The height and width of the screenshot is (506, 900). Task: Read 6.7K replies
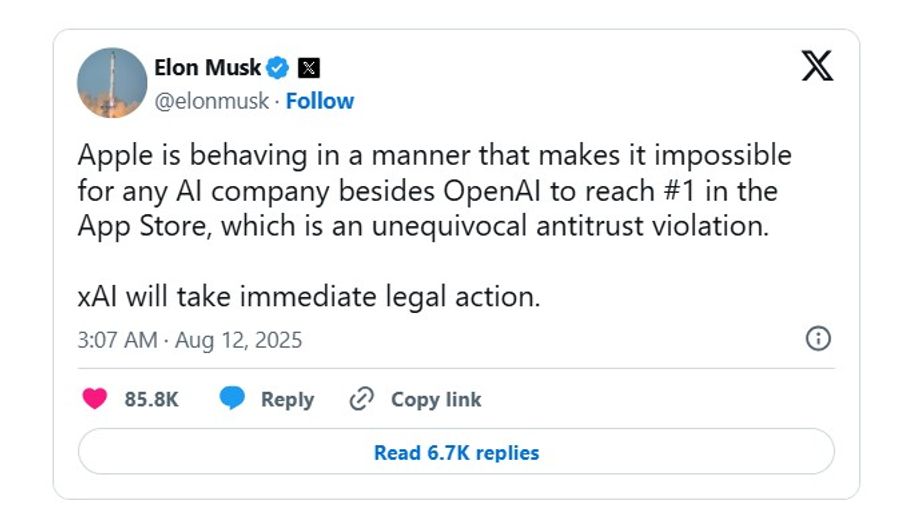coord(456,452)
